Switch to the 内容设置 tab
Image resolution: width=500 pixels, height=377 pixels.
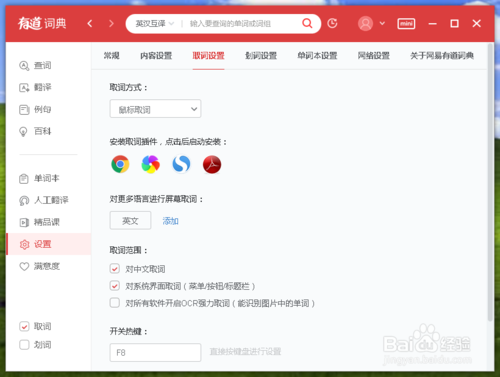[156, 56]
